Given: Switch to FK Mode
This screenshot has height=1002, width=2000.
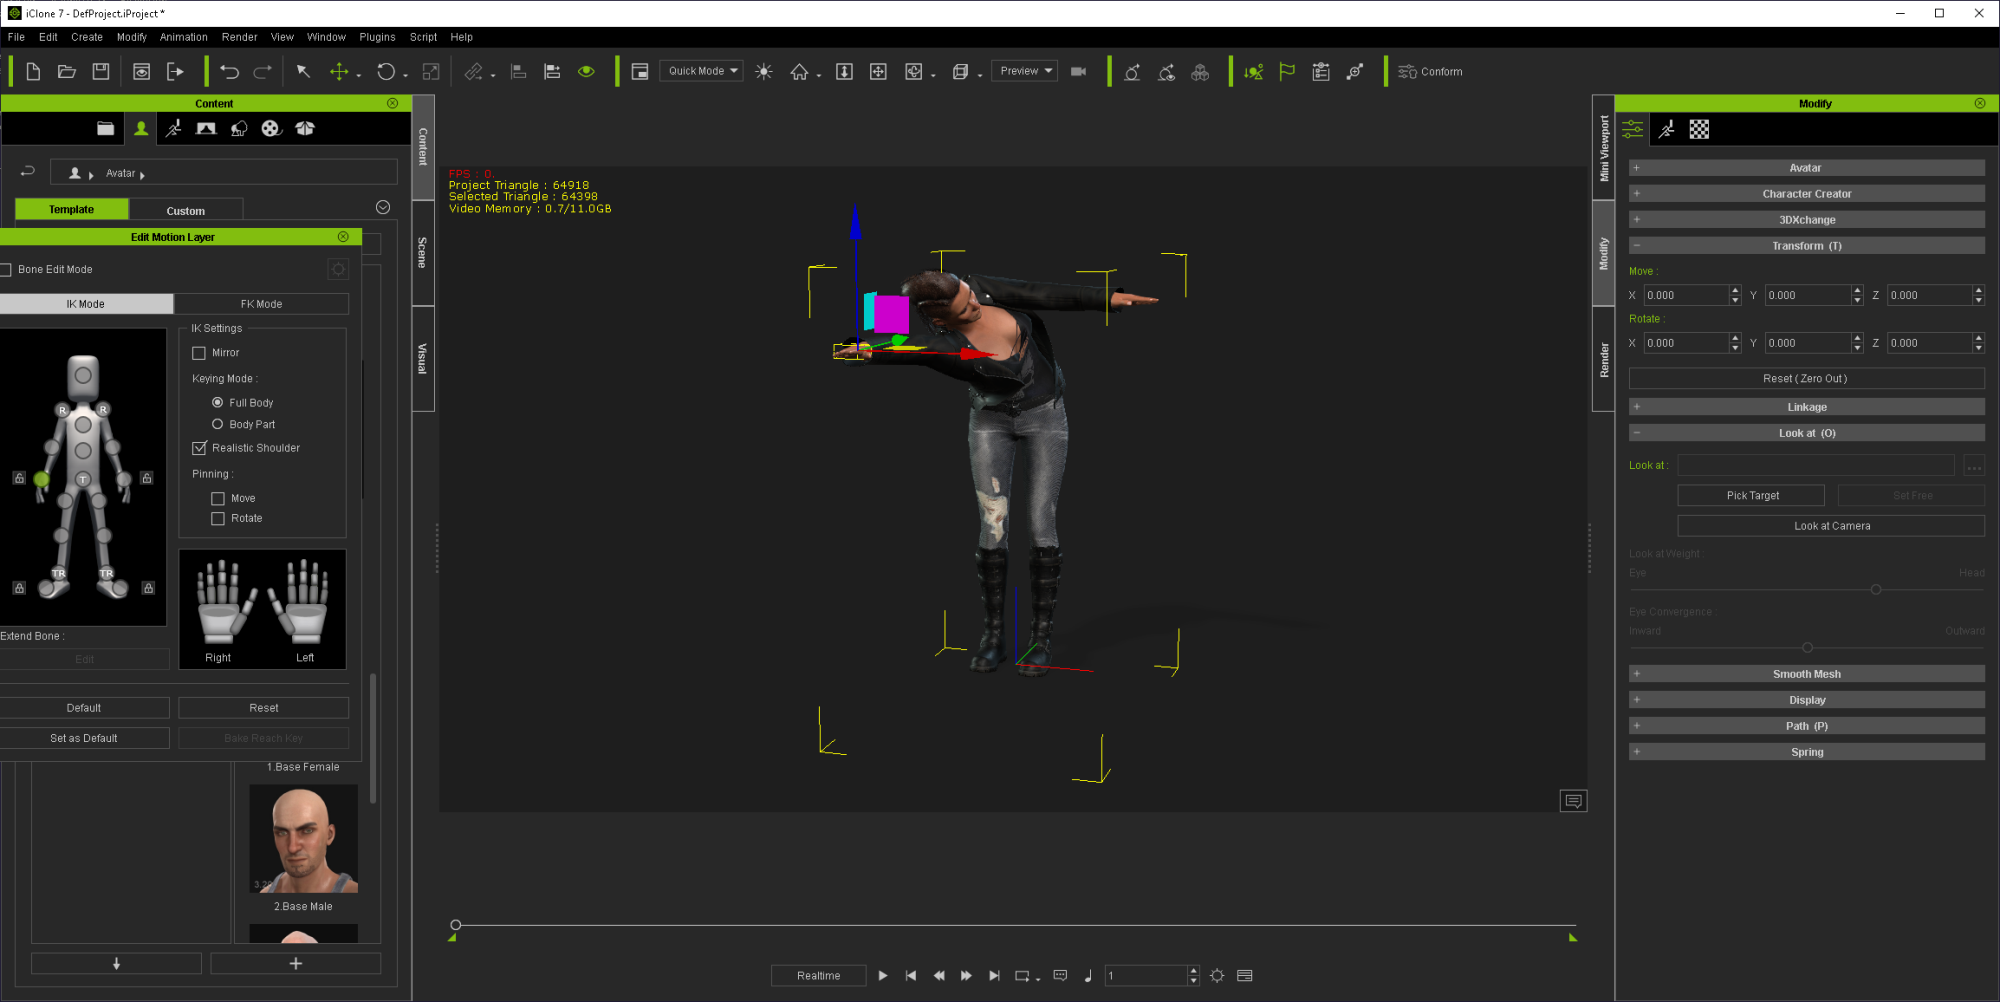Looking at the screenshot, I should 262,304.
